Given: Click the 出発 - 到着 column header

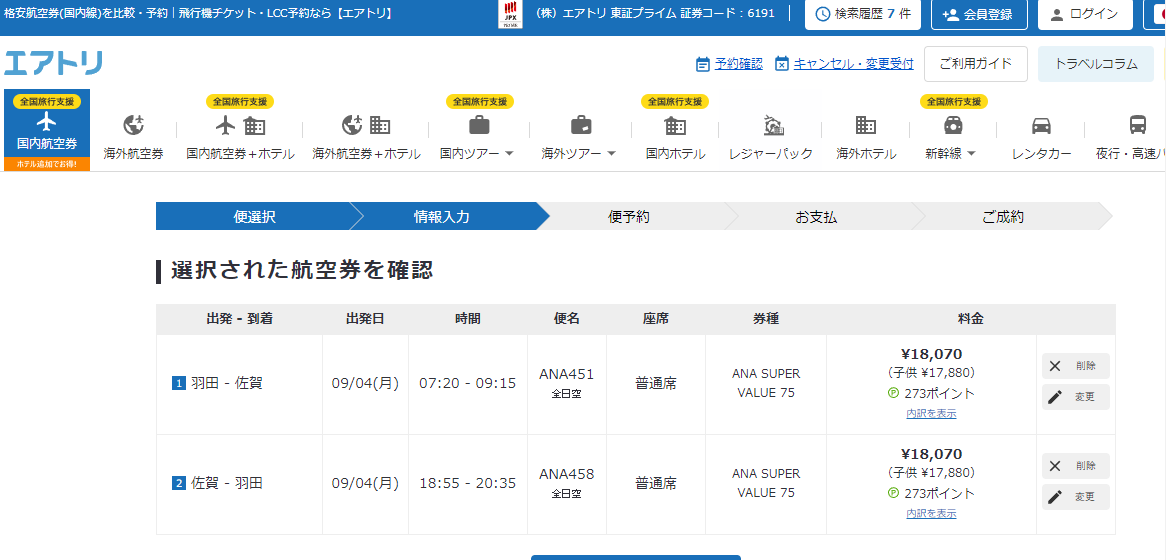Looking at the screenshot, I should (239, 319).
